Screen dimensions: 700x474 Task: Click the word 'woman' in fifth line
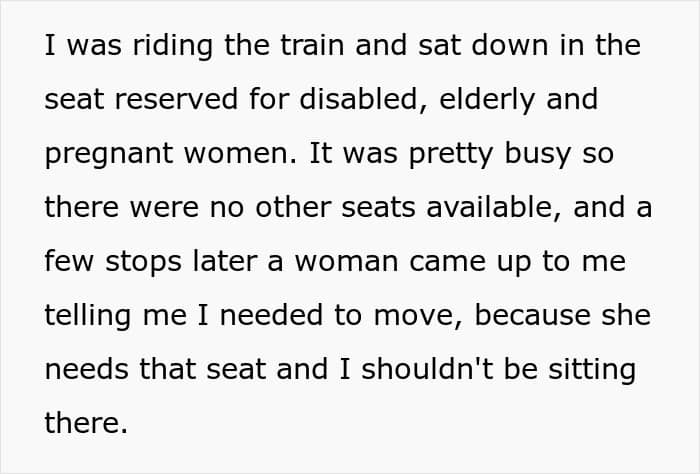[346, 261]
